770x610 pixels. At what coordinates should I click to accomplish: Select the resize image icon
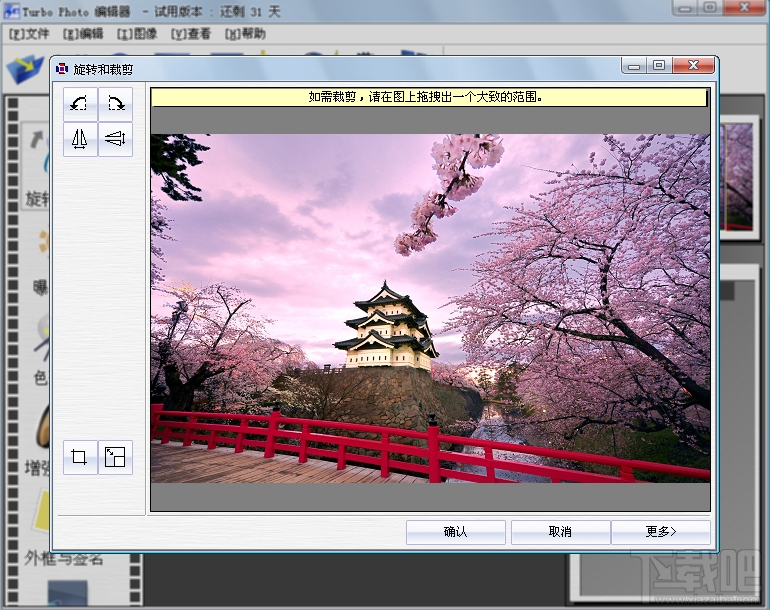[x=115, y=457]
